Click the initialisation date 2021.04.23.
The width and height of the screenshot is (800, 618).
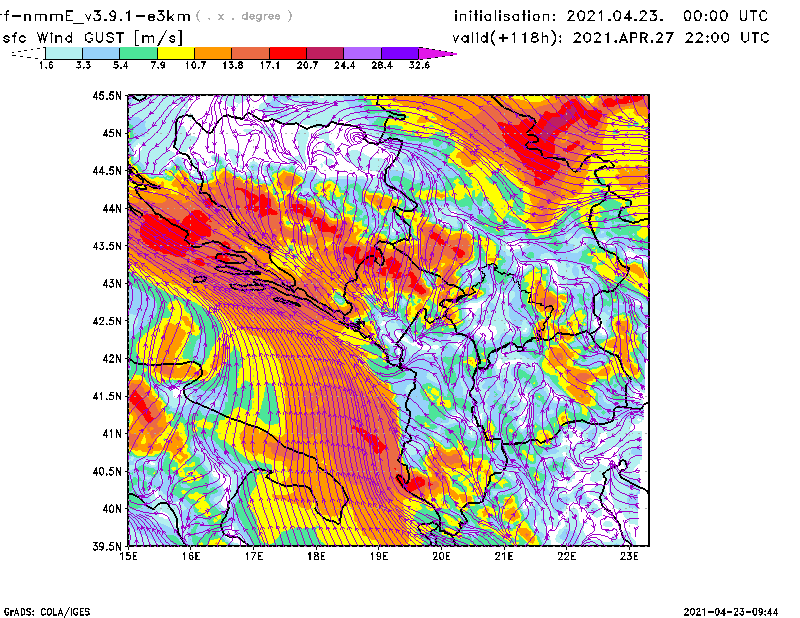pyautogui.click(x=615, y=16)
